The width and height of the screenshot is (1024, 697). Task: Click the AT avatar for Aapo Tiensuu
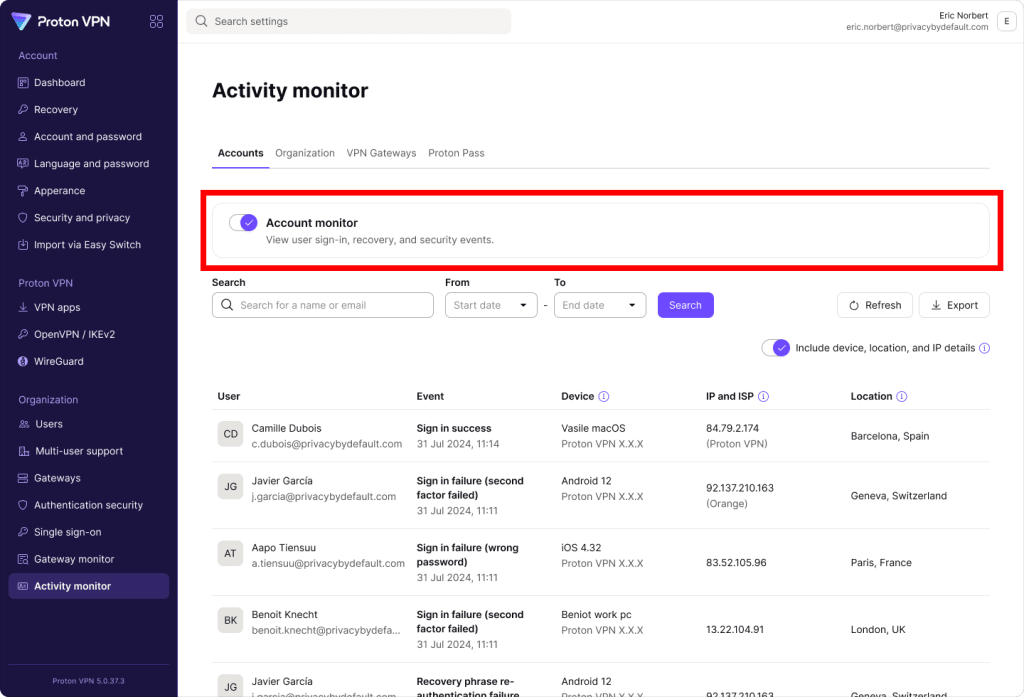[231, 553]
